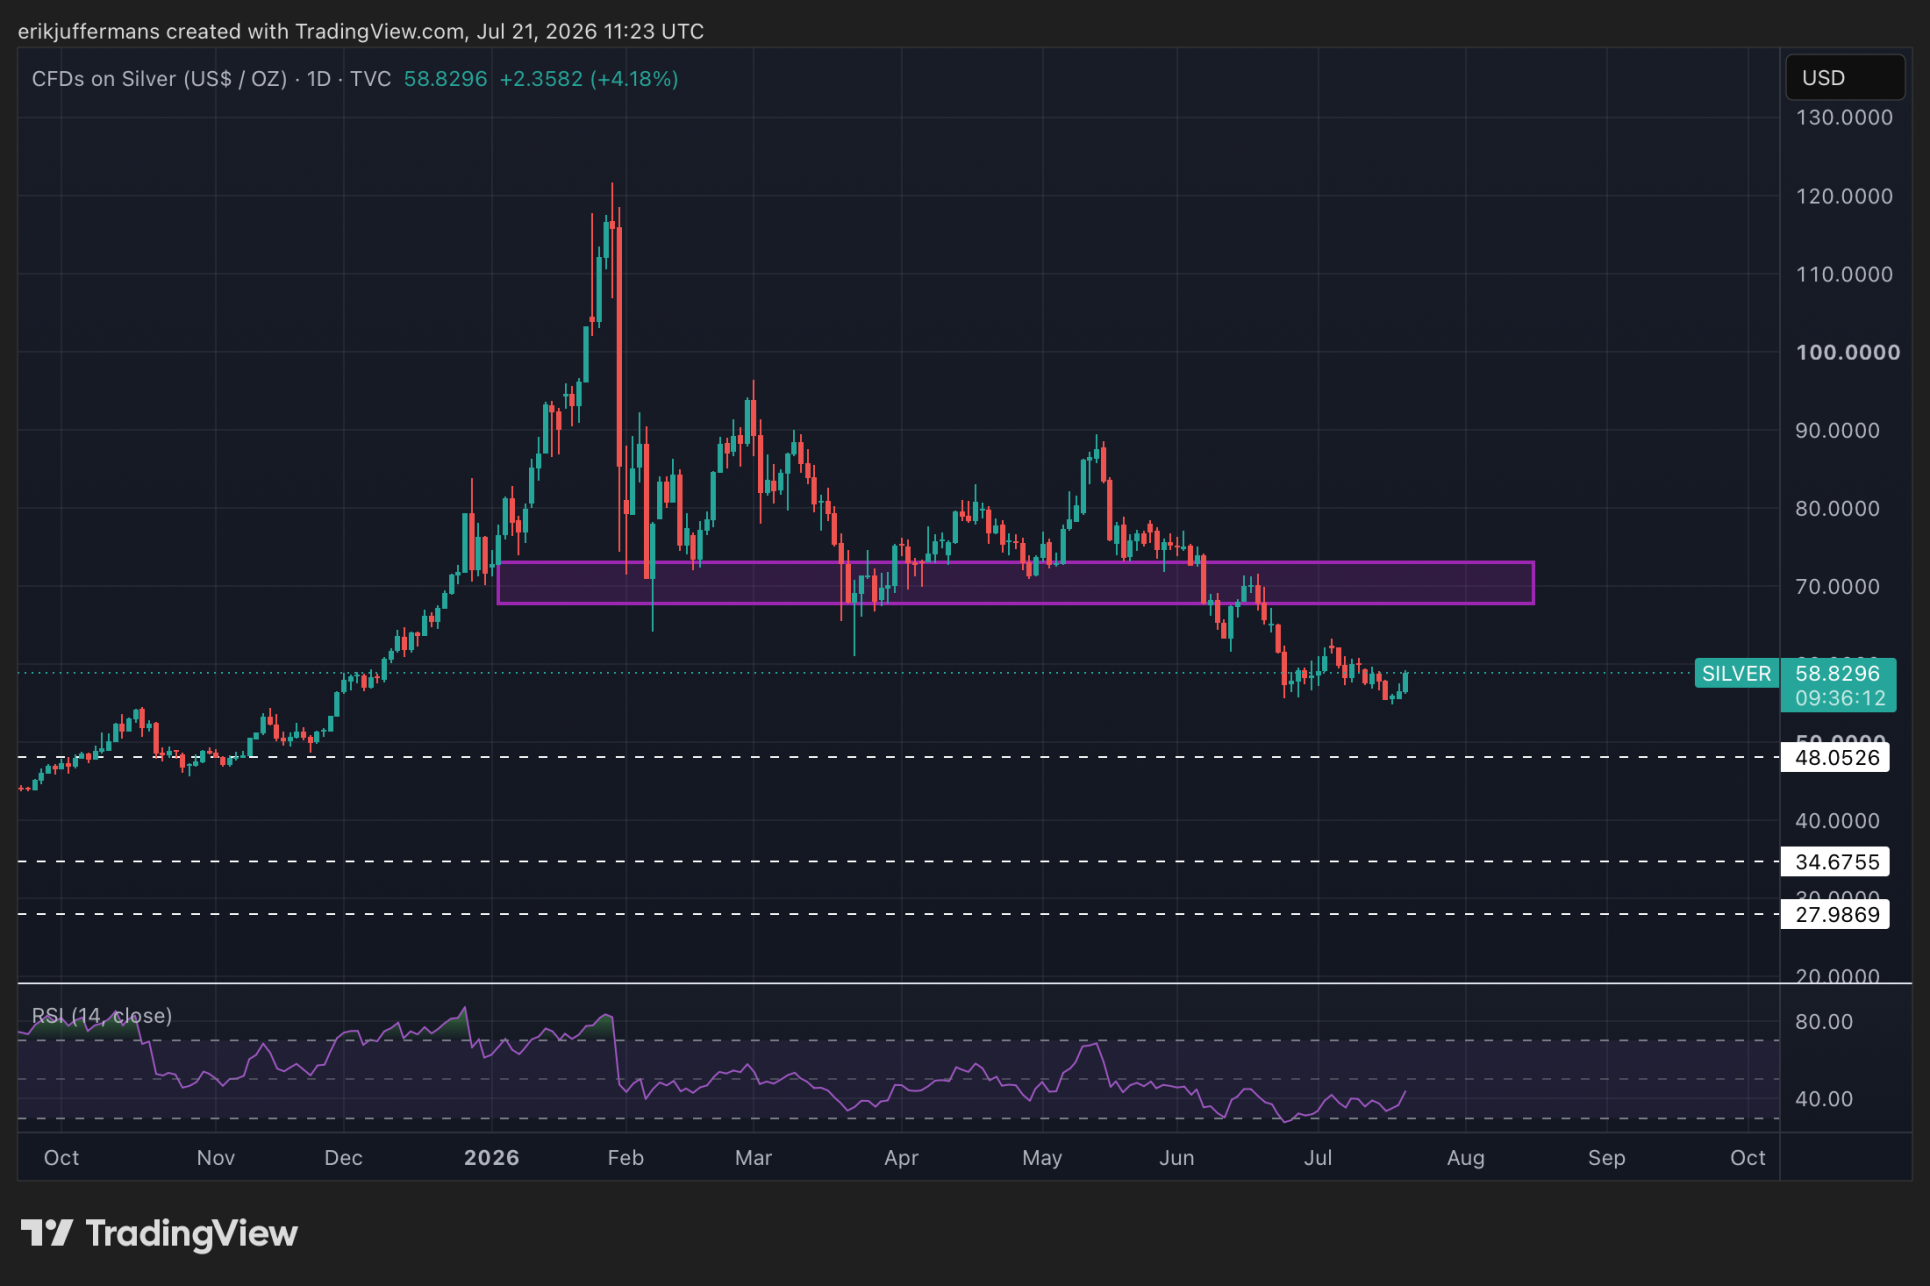Screen dimensions: 1930x1286
Task: Select the SILVER price label tag
Action: [1736, 673]
